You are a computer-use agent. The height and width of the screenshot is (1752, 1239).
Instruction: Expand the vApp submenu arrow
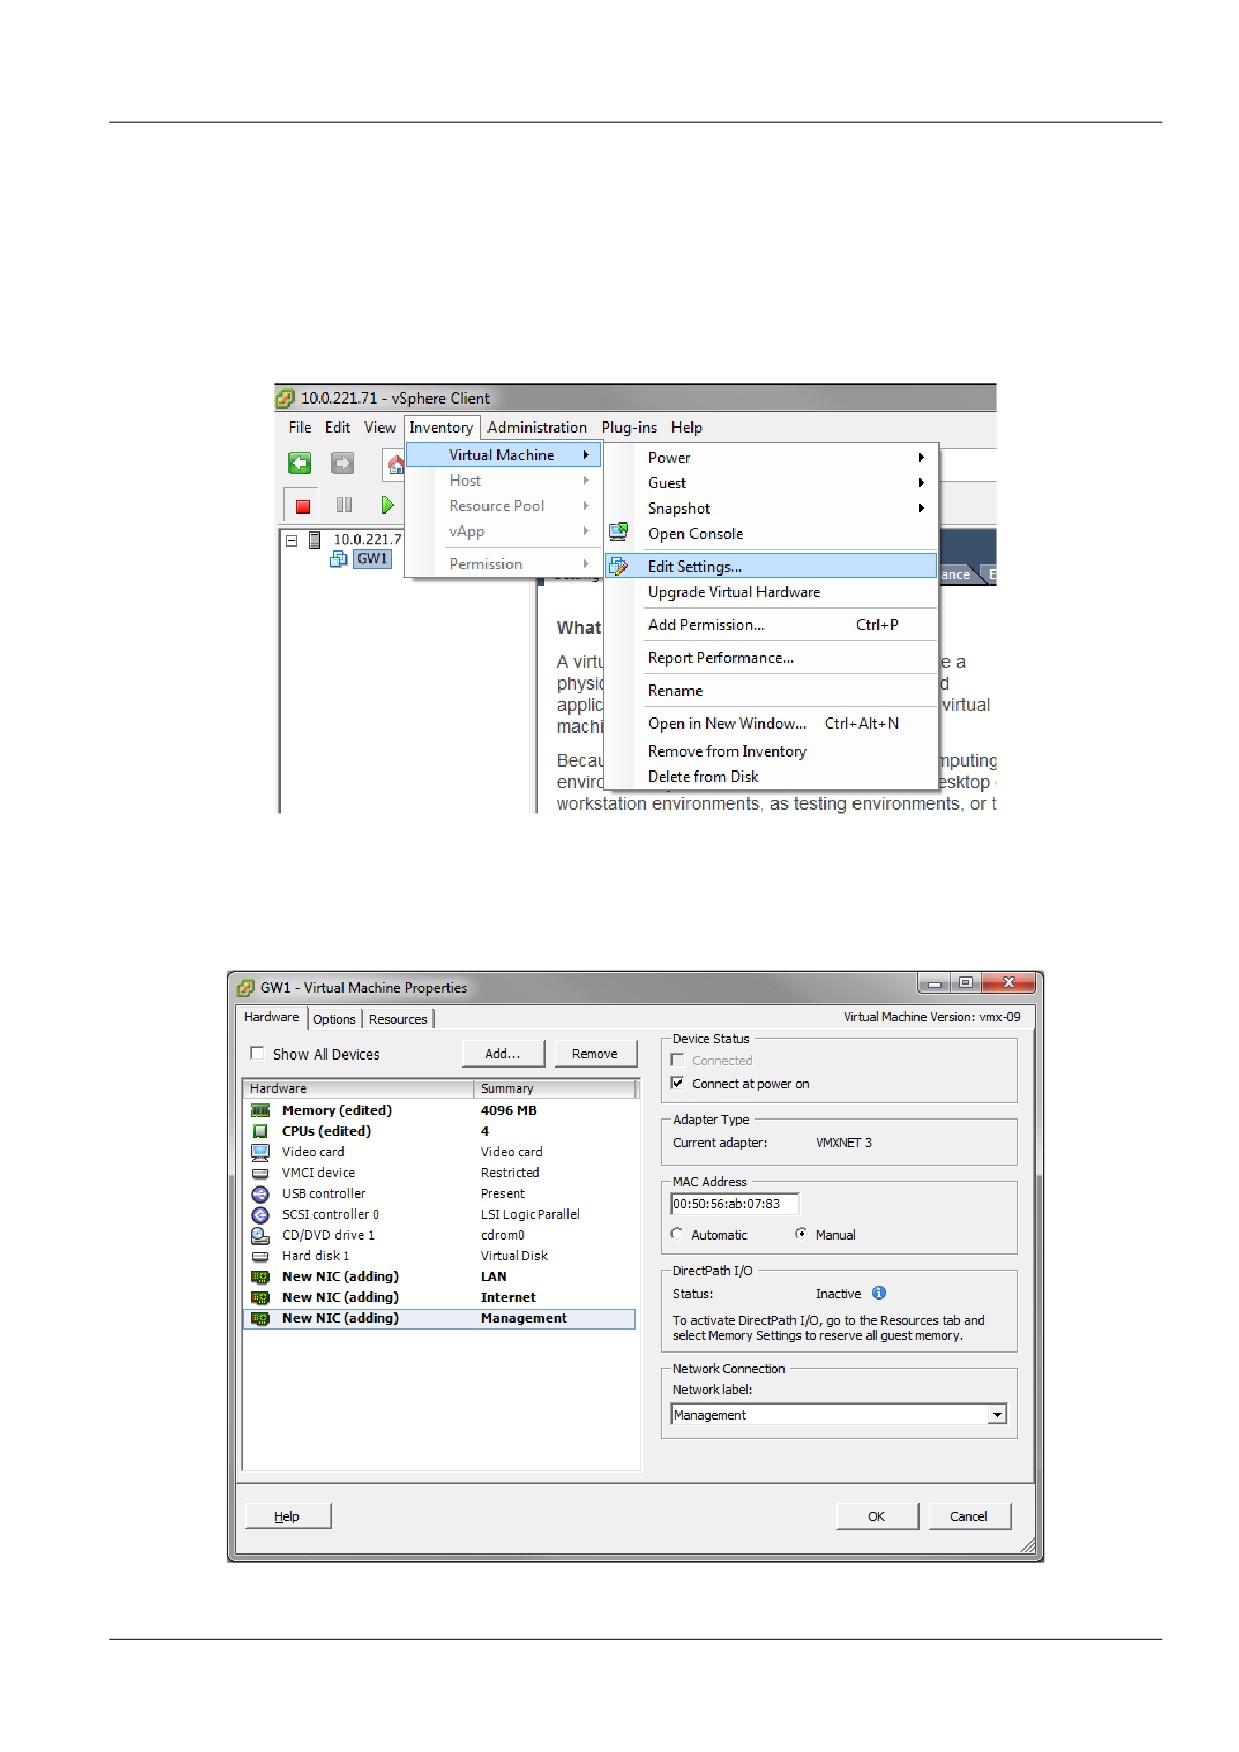pos(587,531)
